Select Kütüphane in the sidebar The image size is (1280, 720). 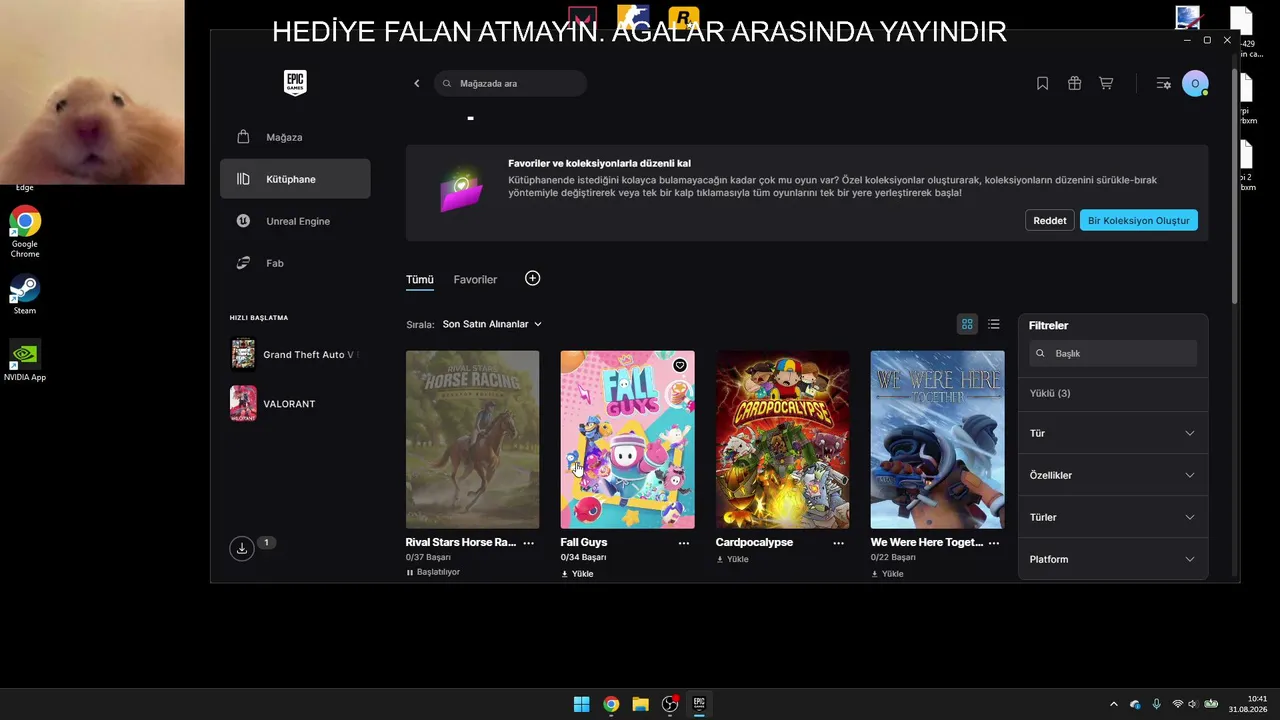295,179
